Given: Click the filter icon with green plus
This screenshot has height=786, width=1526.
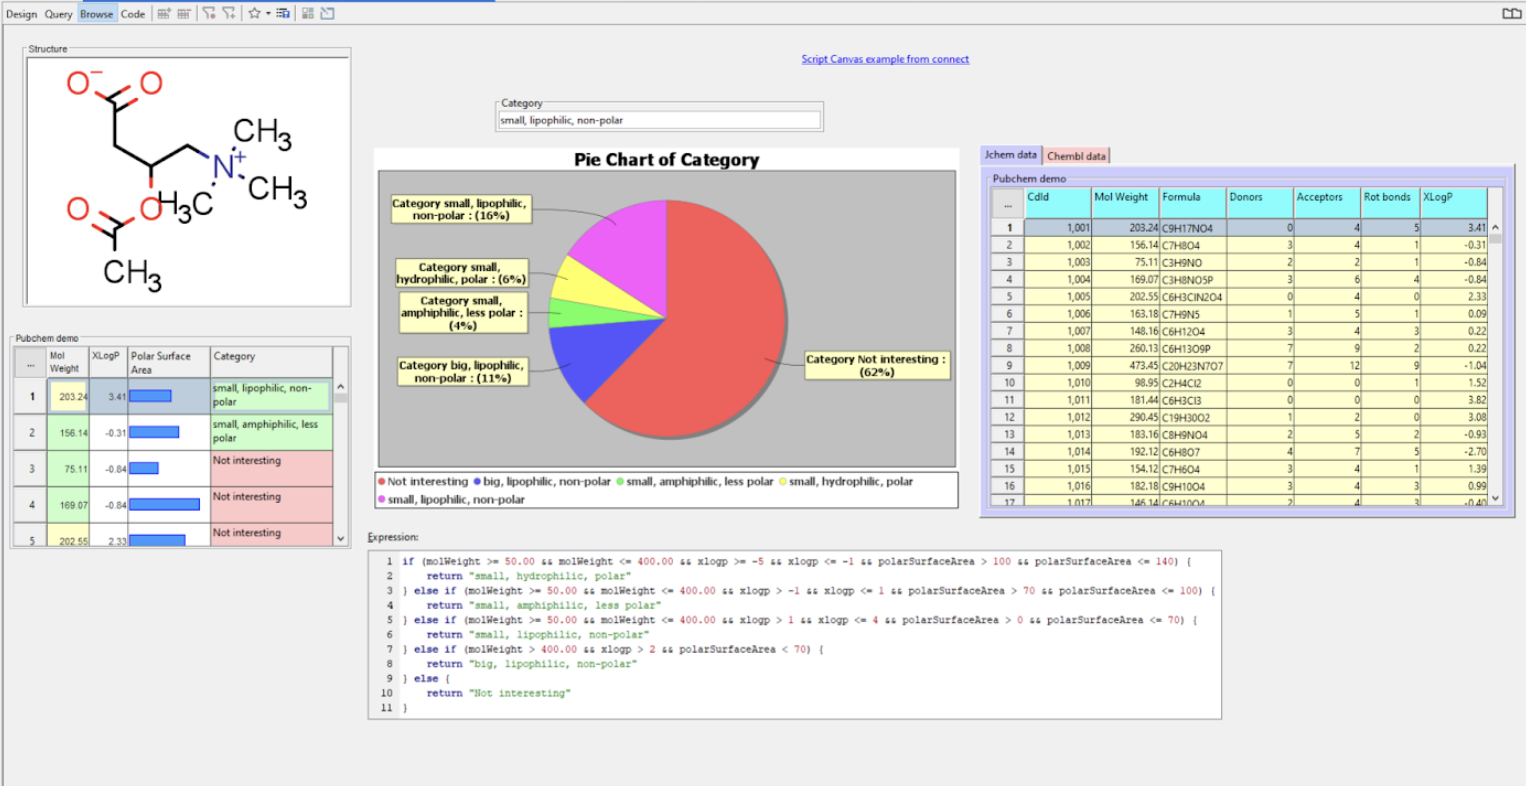Looking at the screenshot, I should [x=229, y=14].
